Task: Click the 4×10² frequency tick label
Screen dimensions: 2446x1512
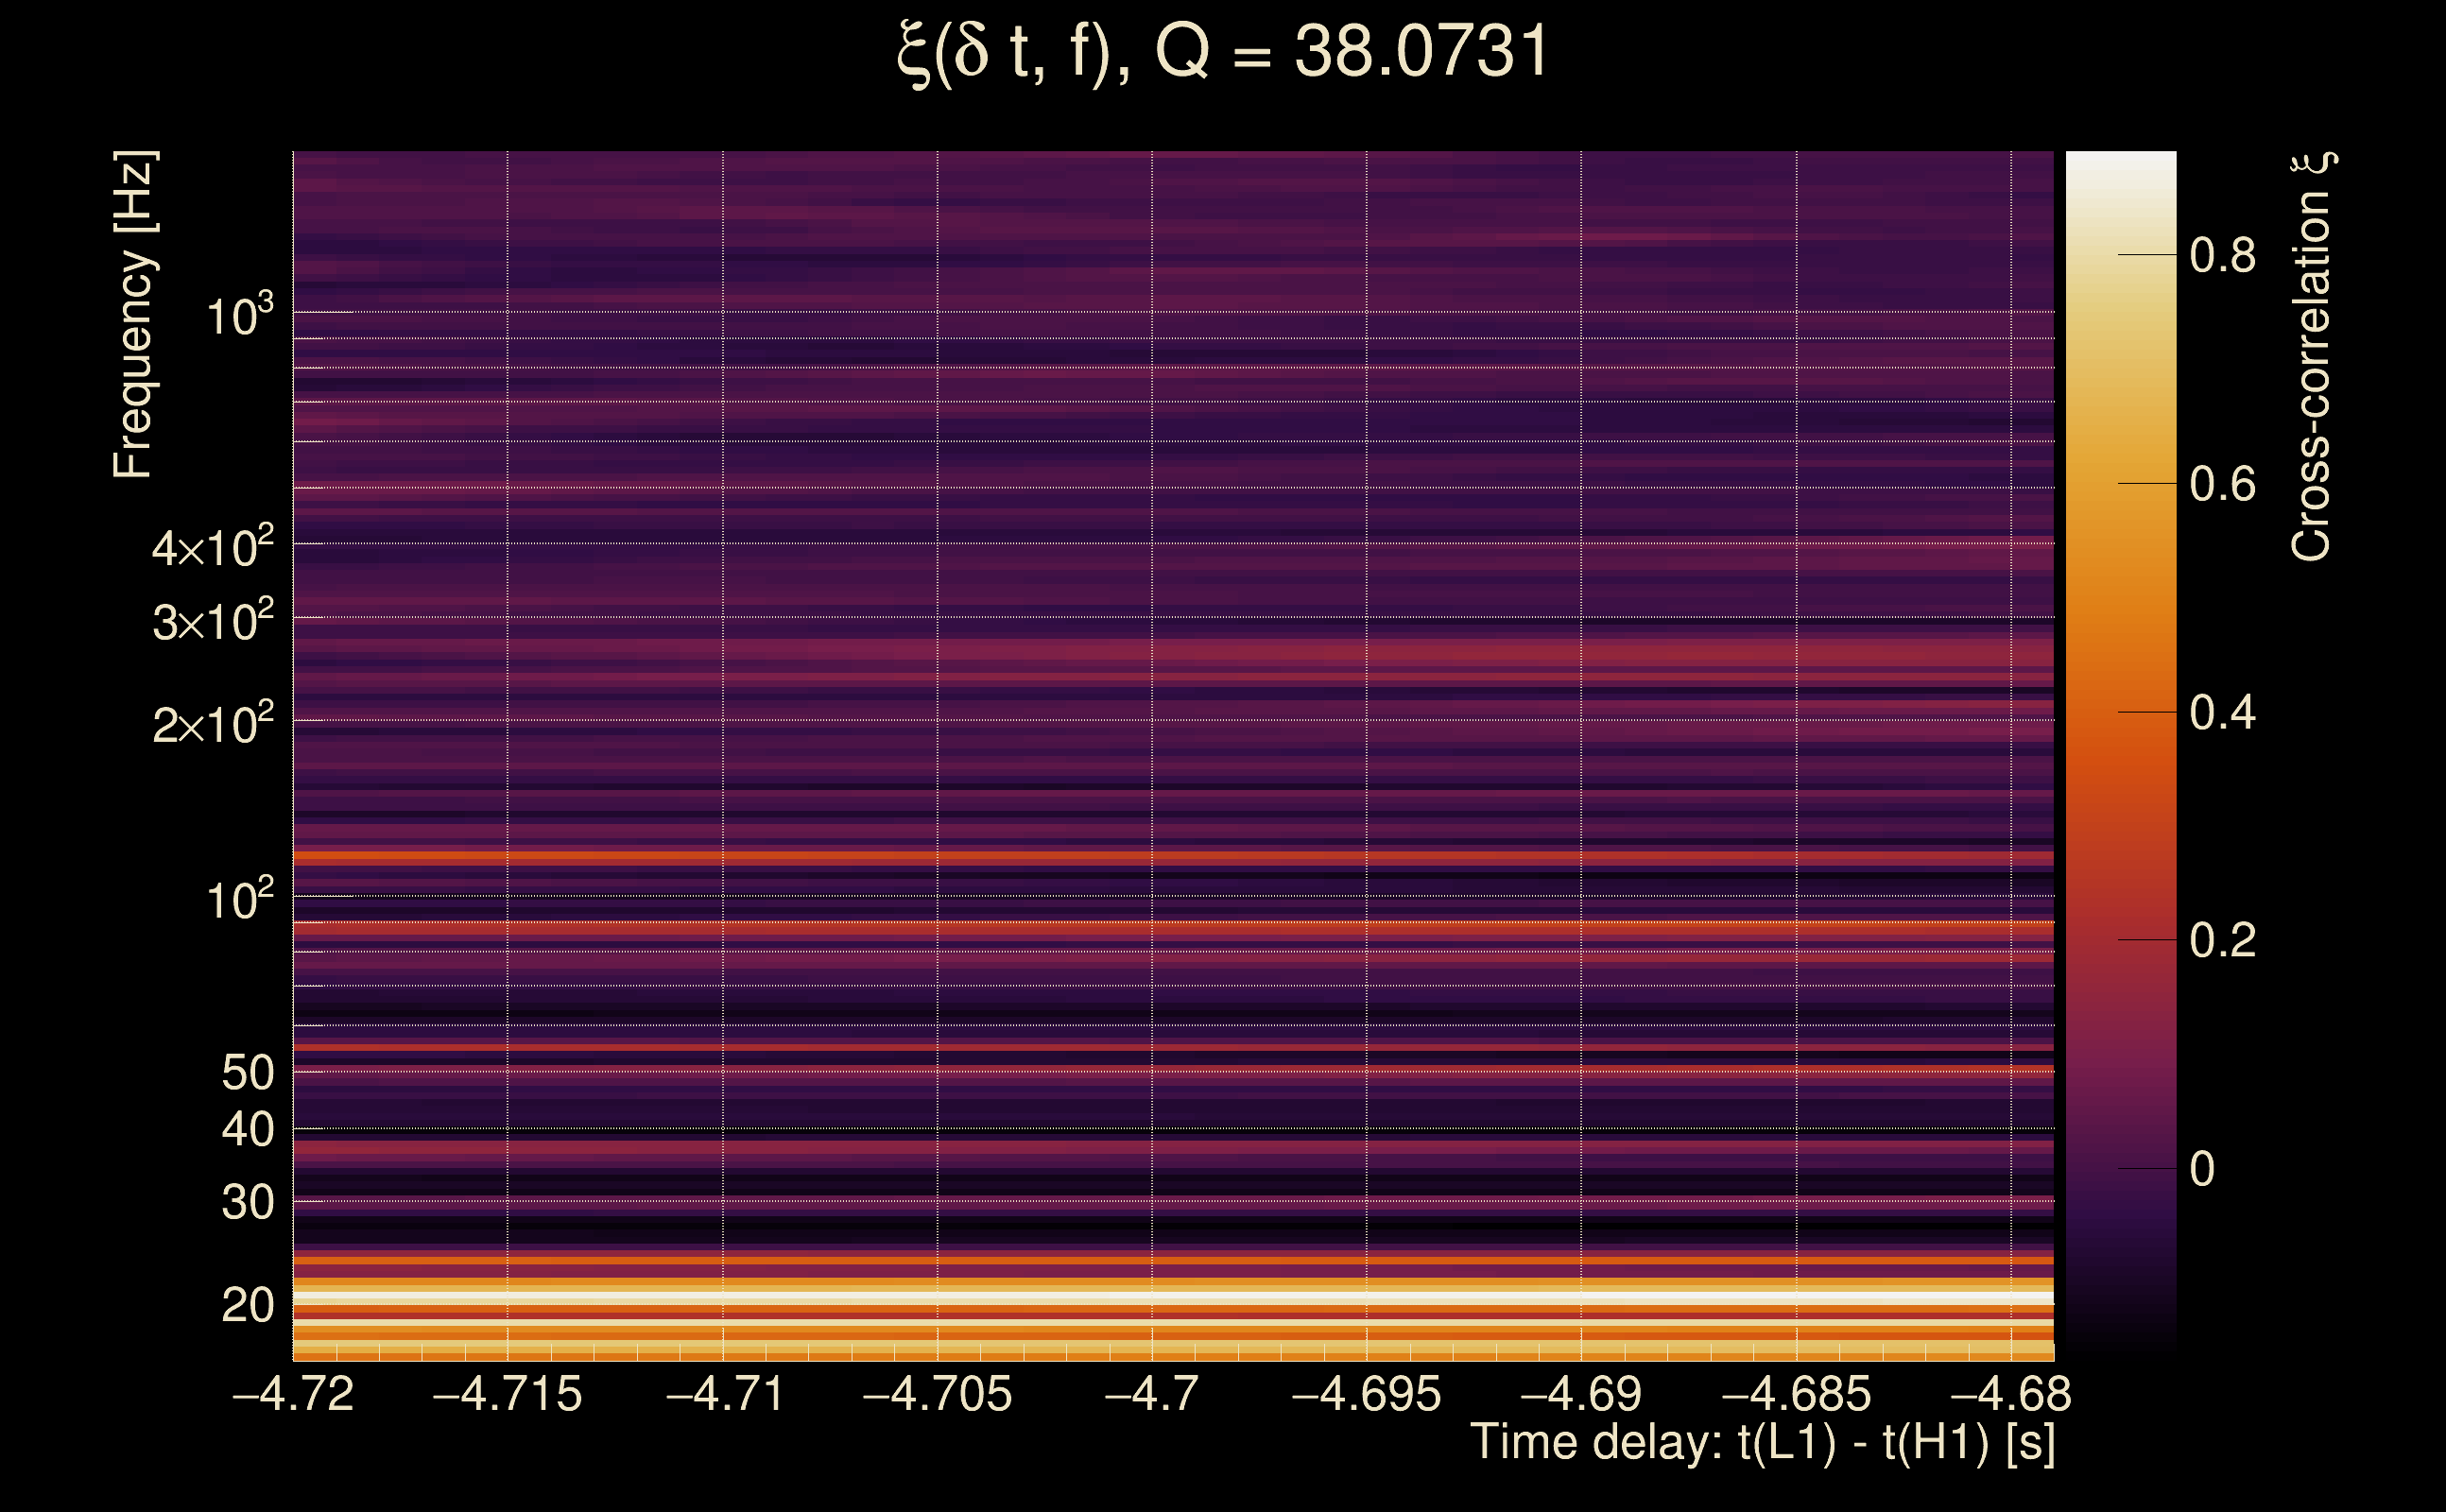Action: click(x=212, y=548)
